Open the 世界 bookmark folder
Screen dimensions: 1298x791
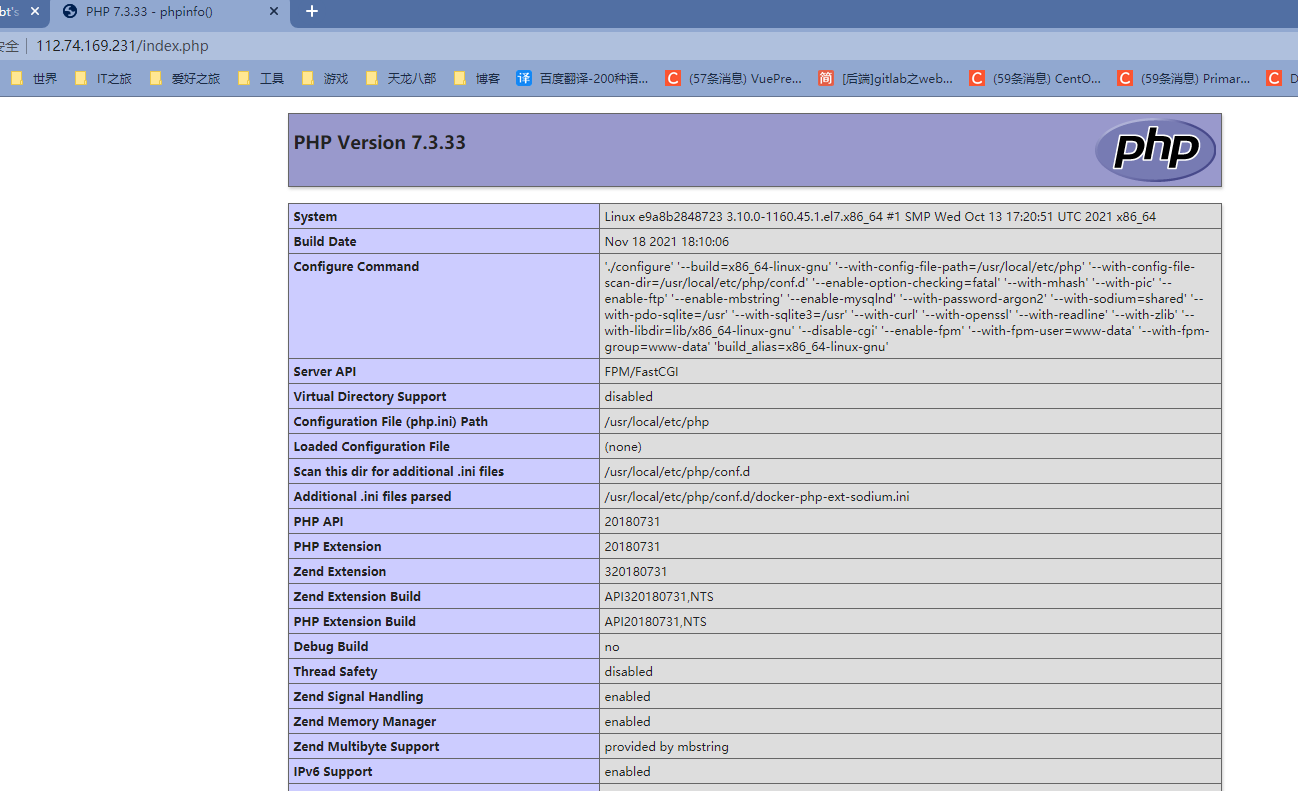34,78
